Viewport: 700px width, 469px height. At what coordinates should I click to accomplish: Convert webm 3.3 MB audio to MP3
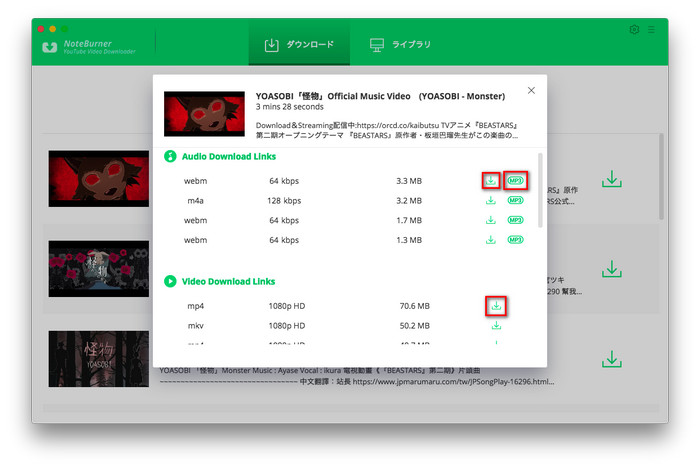515,180
